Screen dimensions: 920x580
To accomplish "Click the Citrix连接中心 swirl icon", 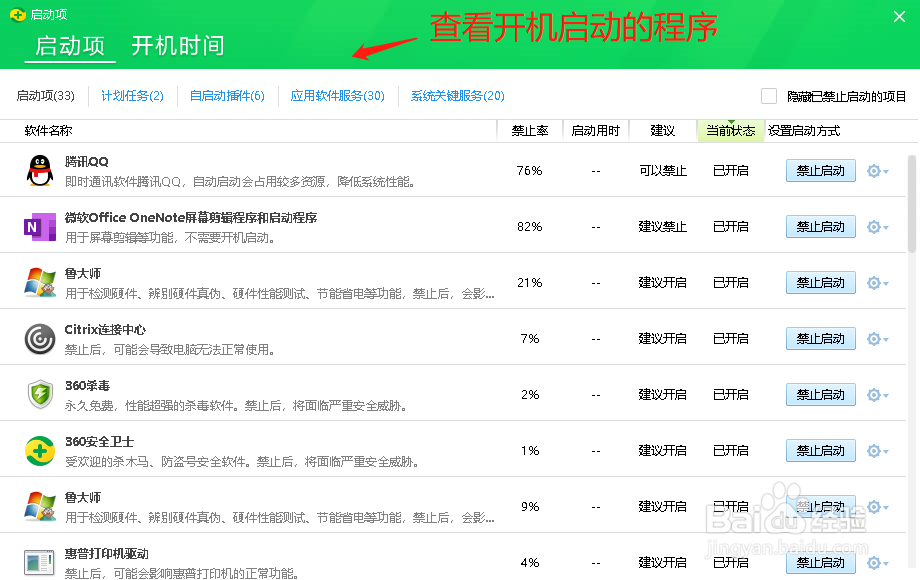I will tap(40, 339).
